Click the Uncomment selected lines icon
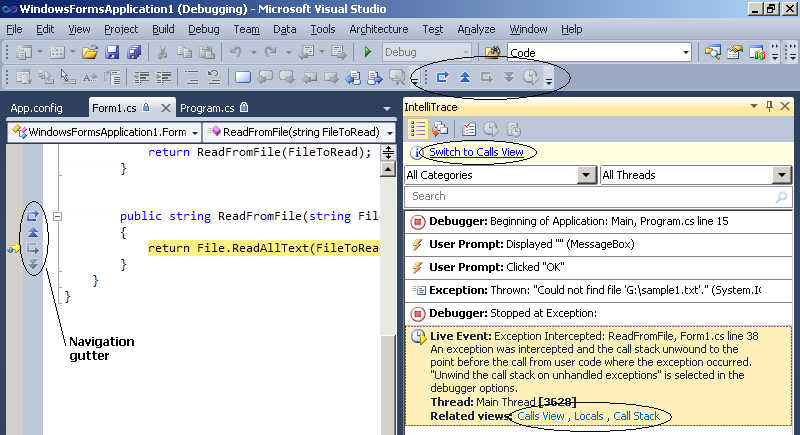Screen dimensions: 800x435 coord(214,78)
